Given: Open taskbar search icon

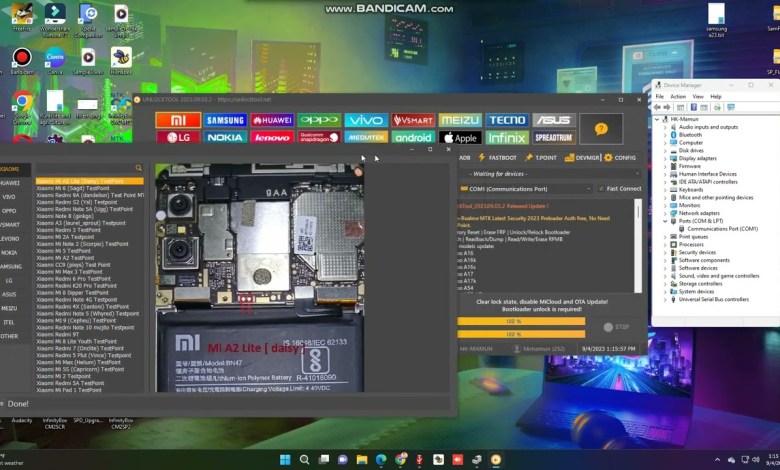Looking at the screenshot, I should point(304,460).
